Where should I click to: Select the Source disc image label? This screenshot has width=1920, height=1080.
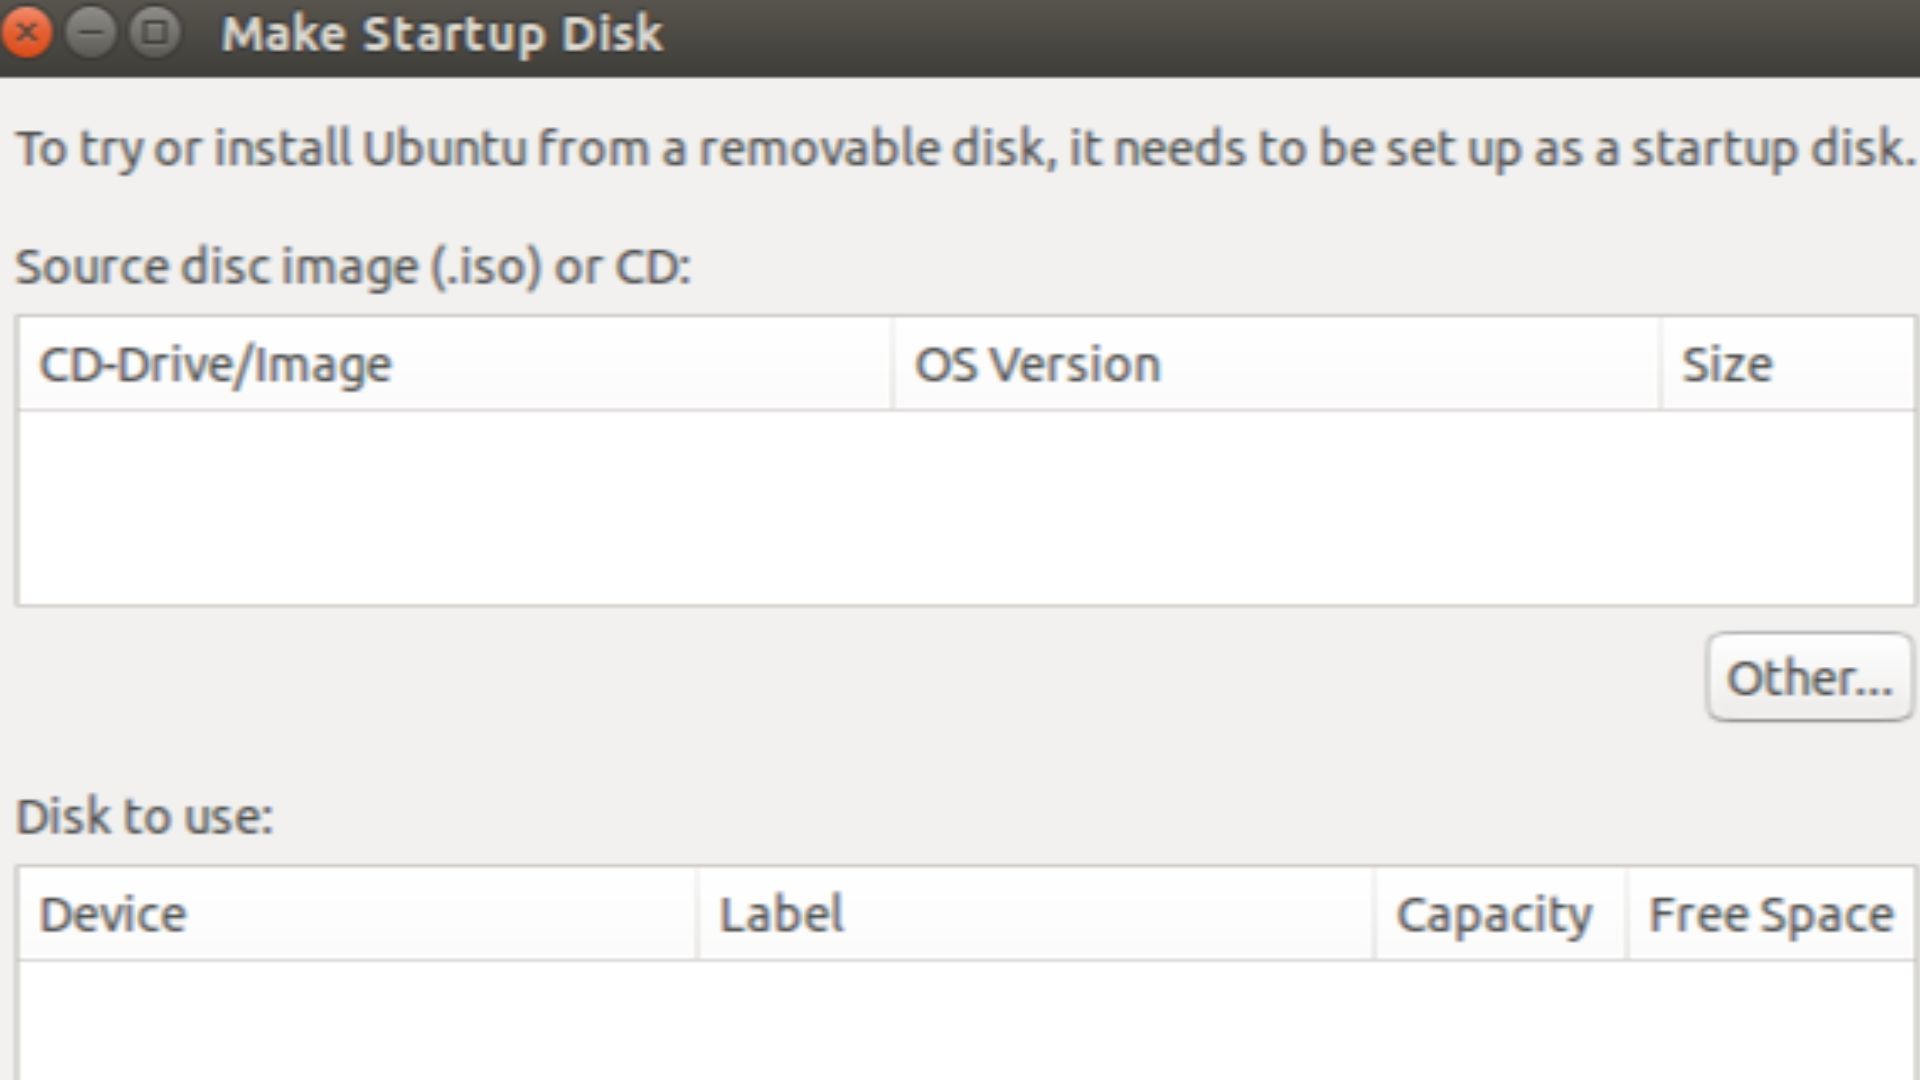click(352, 266)
